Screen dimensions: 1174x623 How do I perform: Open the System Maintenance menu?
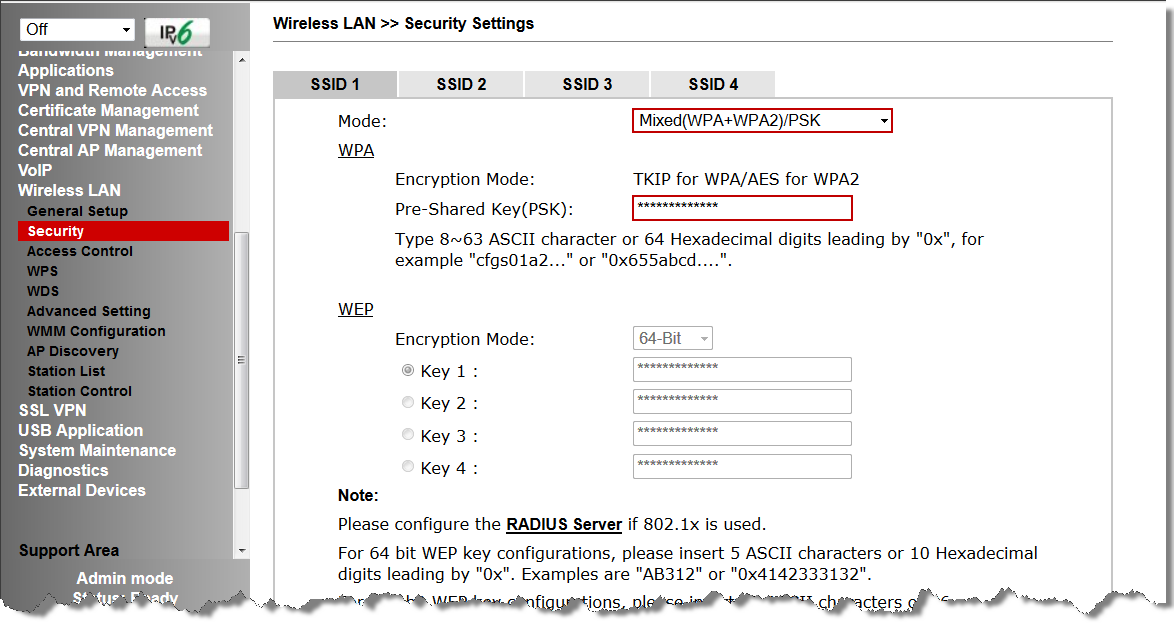point(97,451)
